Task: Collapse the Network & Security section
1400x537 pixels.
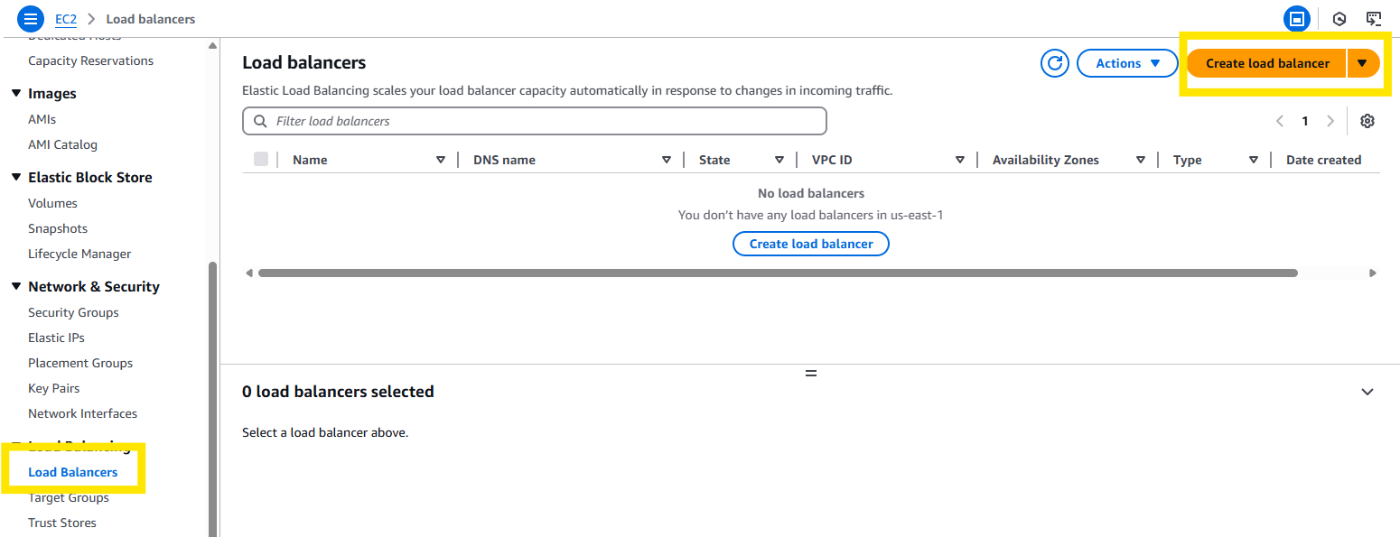Action: click(16, 286)
